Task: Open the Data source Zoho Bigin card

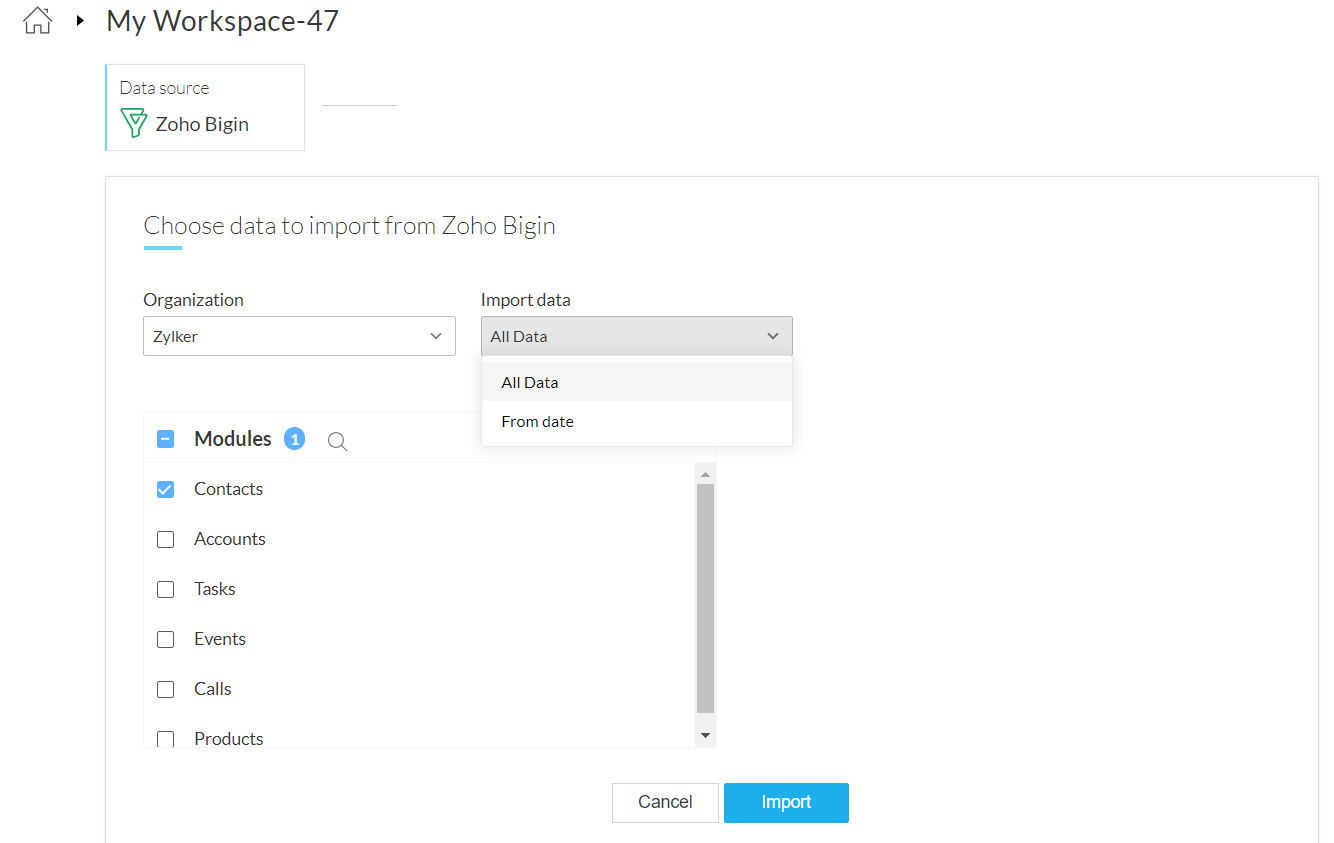Action: coord(205,108)
